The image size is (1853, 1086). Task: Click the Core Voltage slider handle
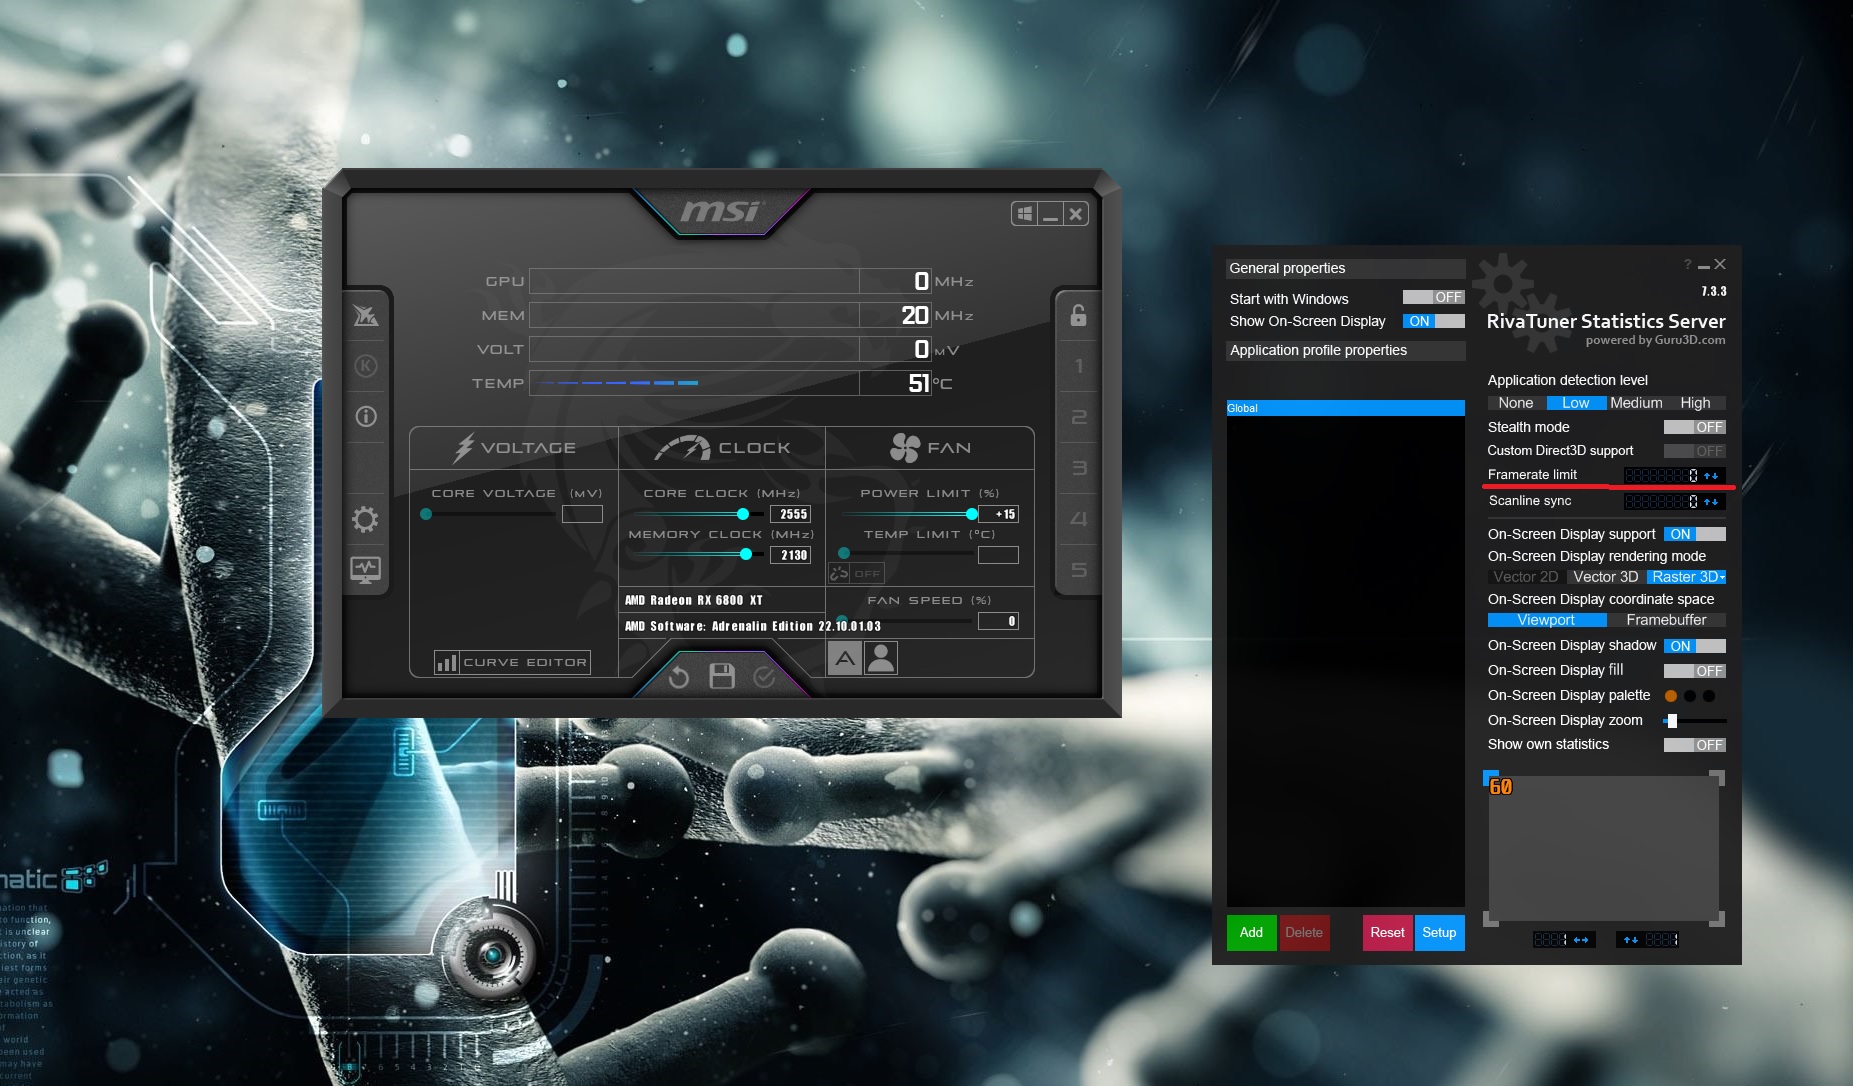[426, 514]
